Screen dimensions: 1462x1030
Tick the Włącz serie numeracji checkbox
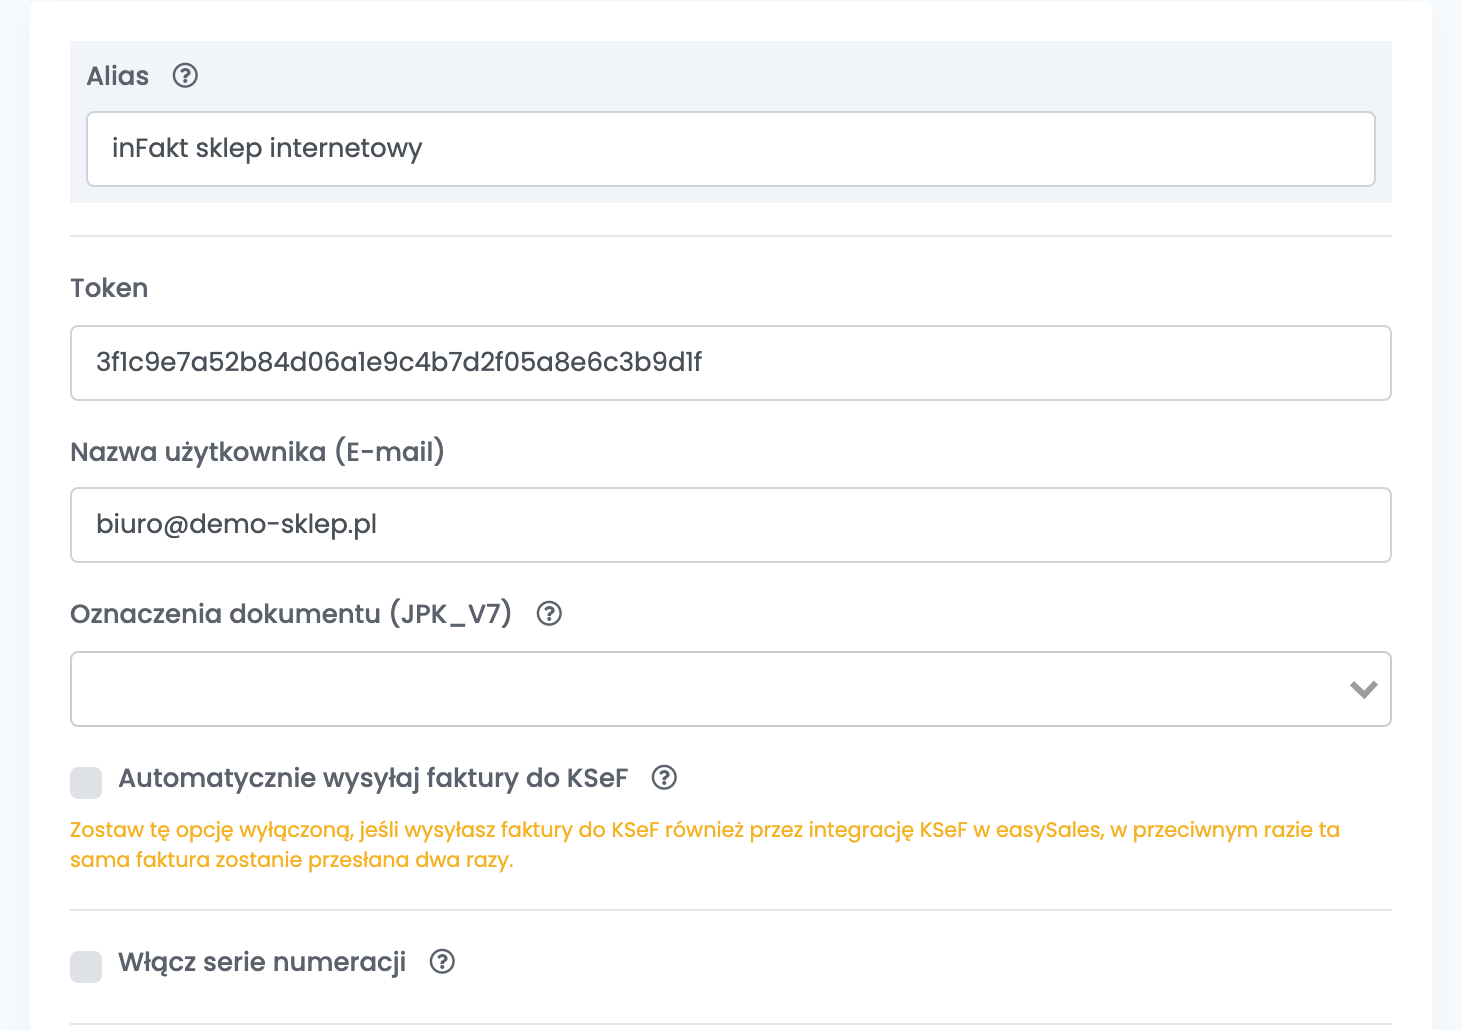point(86,967)
